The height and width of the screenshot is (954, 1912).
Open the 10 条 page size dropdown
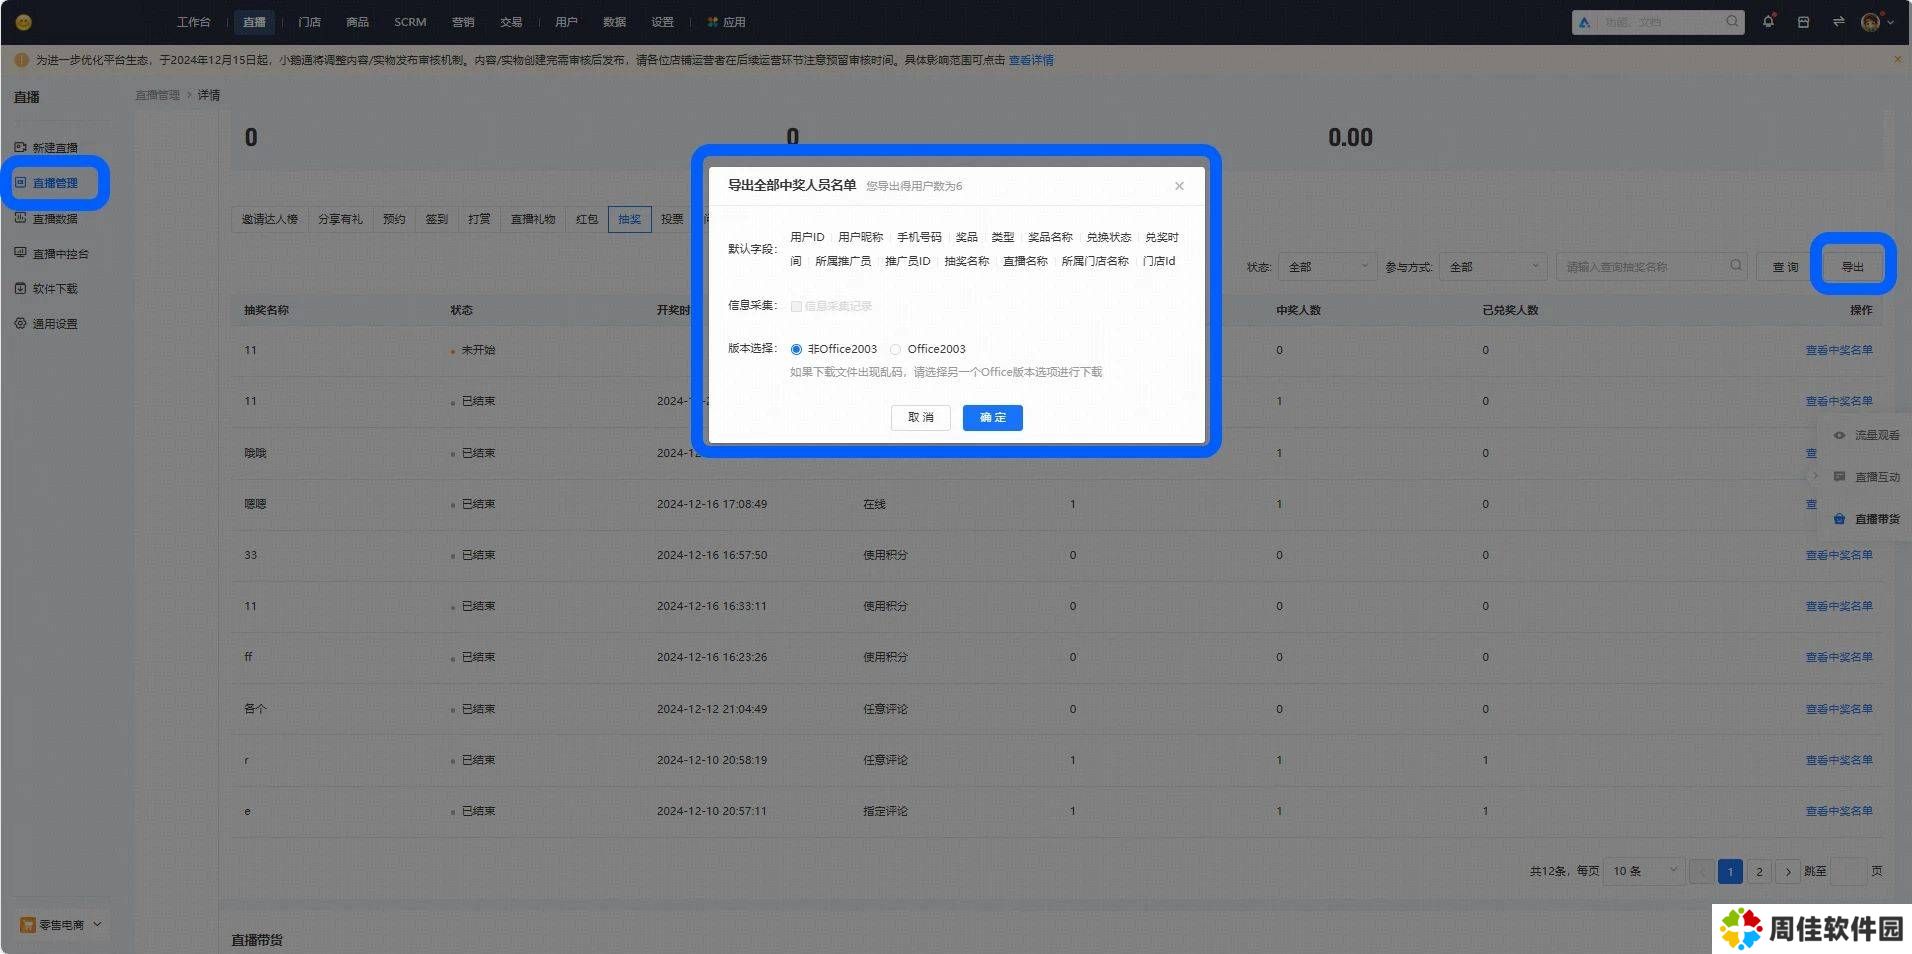(x=1643, y=871)
